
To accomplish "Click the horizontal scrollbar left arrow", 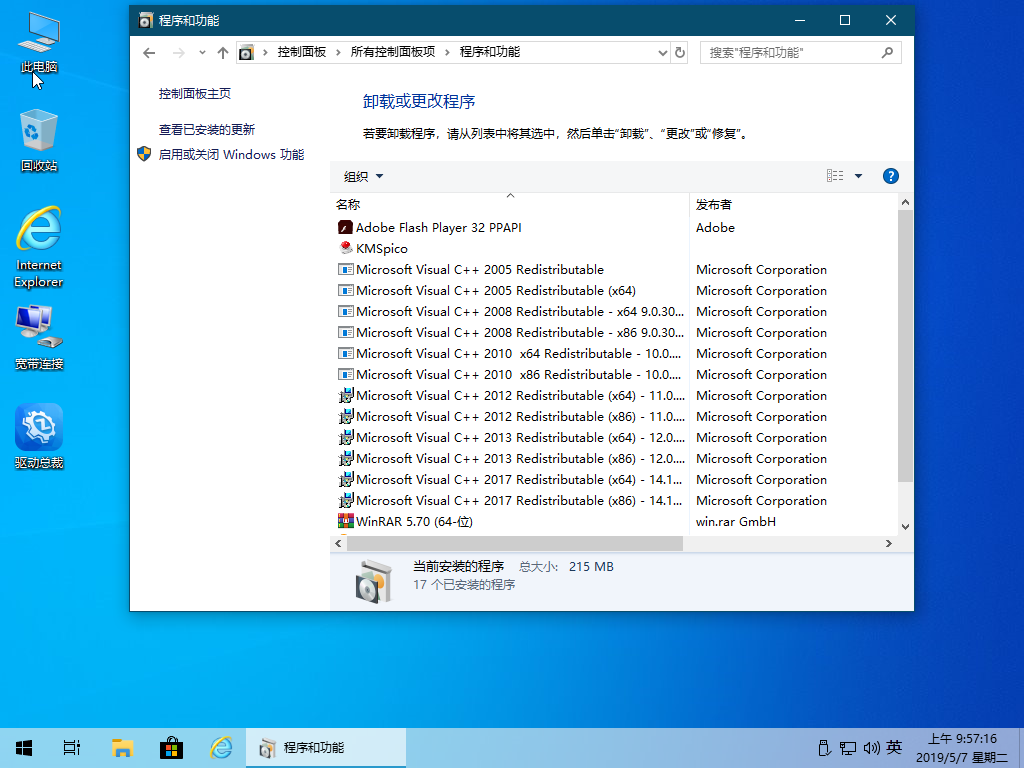I will tap(338, 543).
